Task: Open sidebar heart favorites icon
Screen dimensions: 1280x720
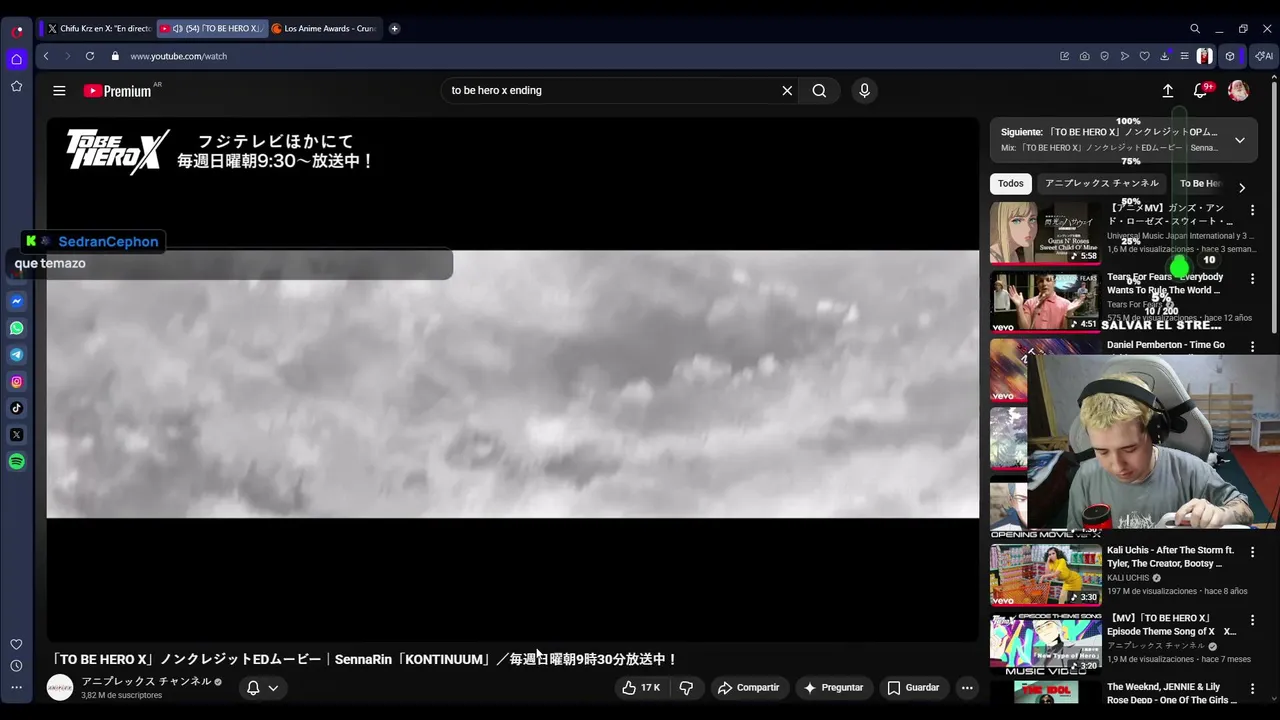Action: 16,645
